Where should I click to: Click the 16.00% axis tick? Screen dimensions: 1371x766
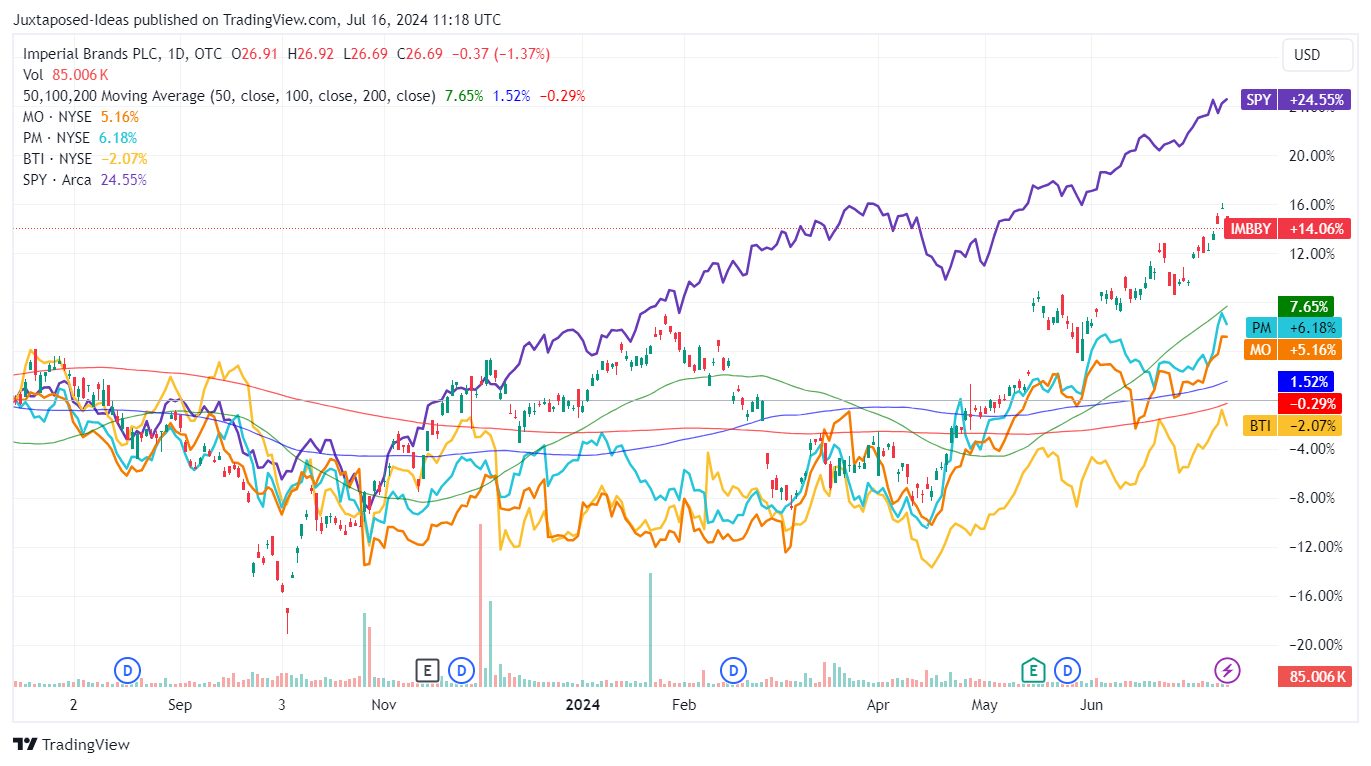(x=1314, y=205)
